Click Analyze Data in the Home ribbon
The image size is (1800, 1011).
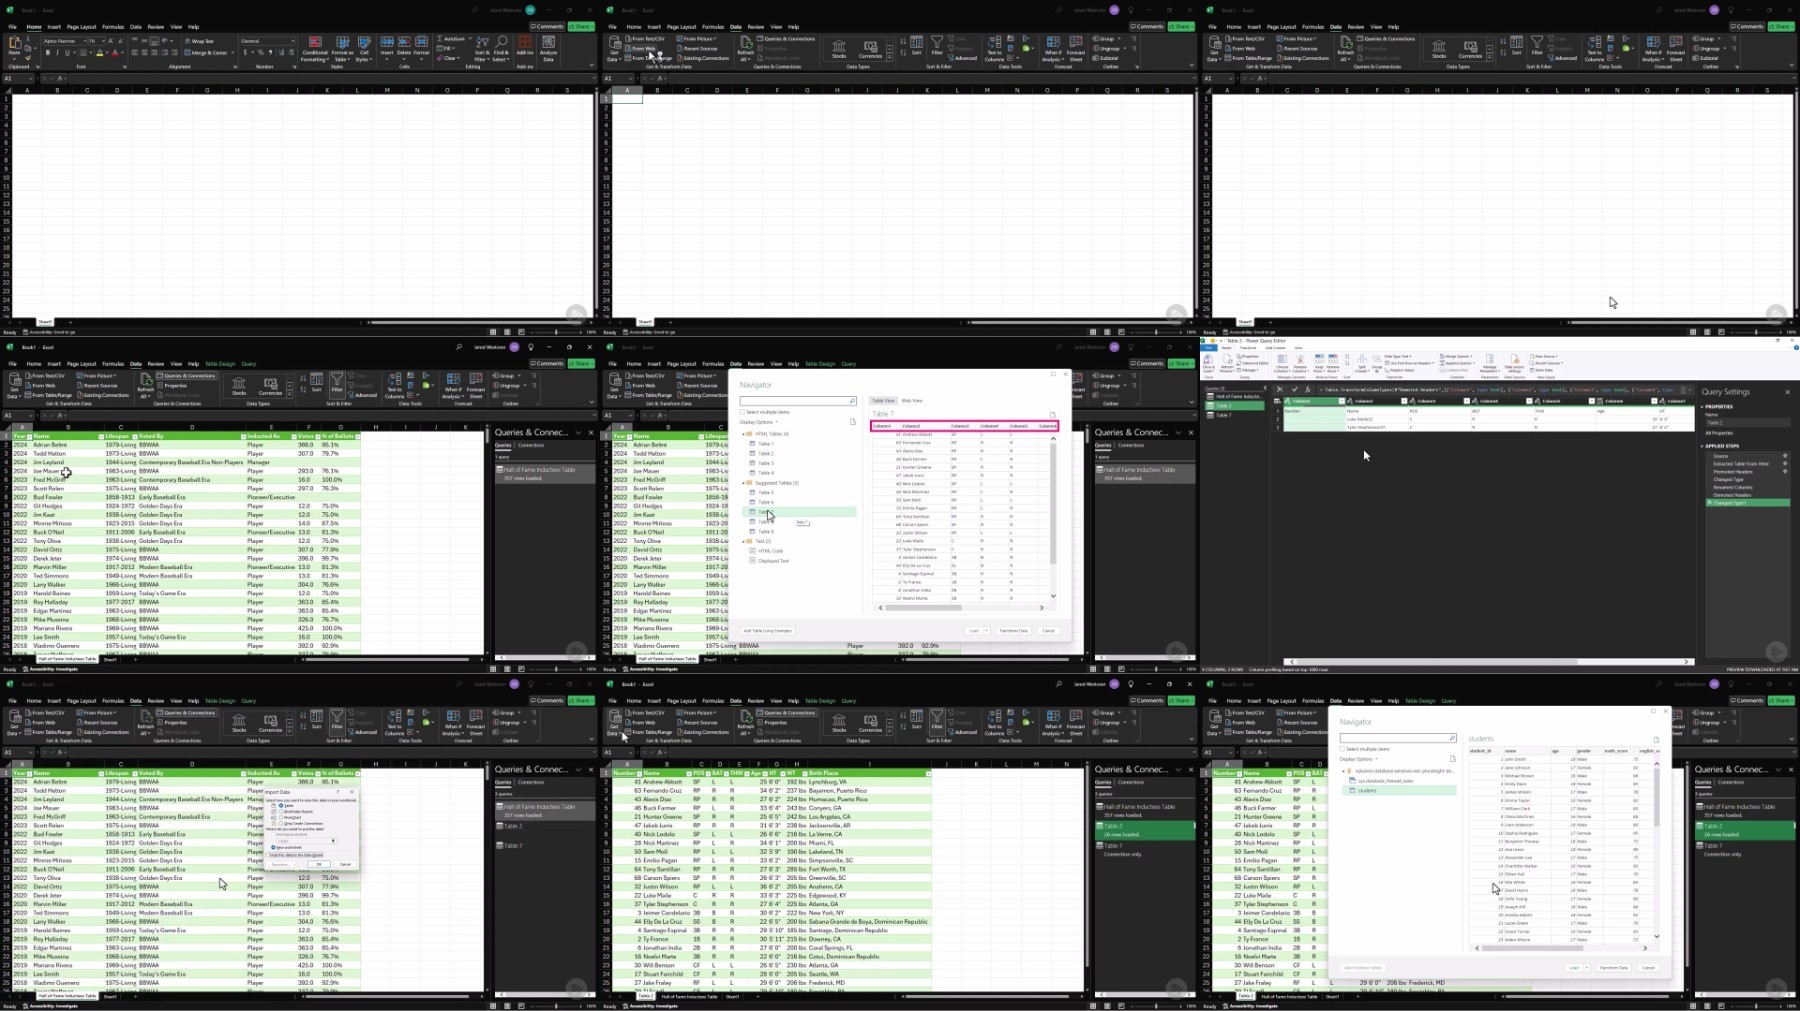tap(548, 49)
